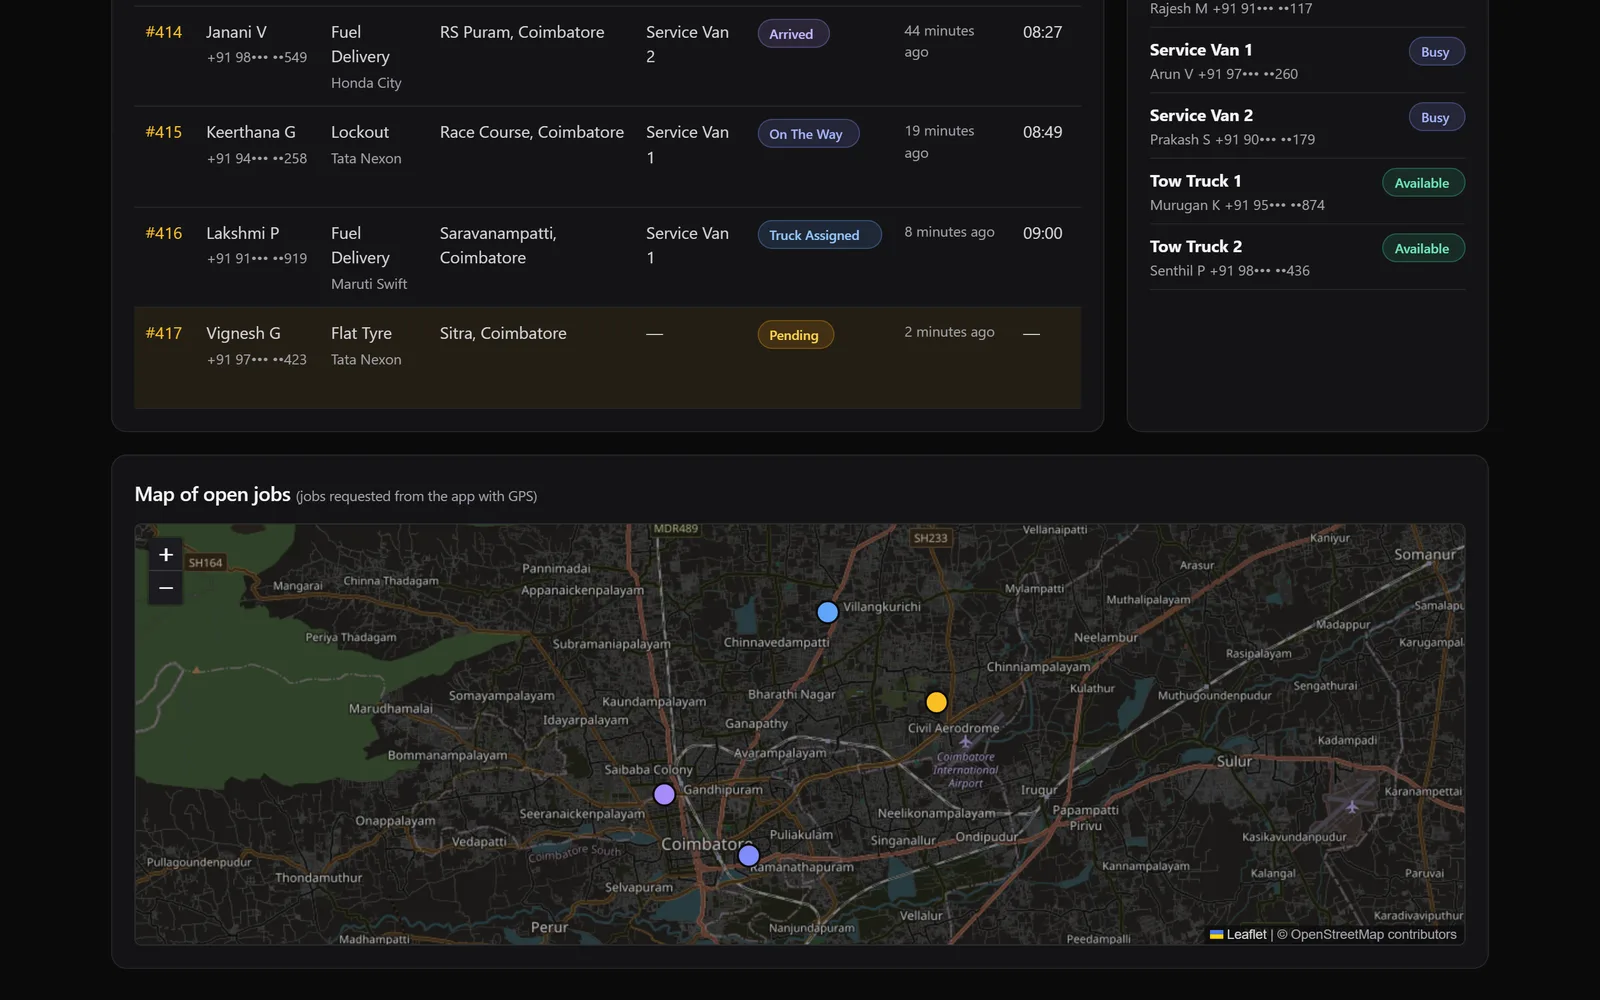Click the Sitra, Coimbatore location cell
This screenshot has width=1600, height=1000.
503,333
